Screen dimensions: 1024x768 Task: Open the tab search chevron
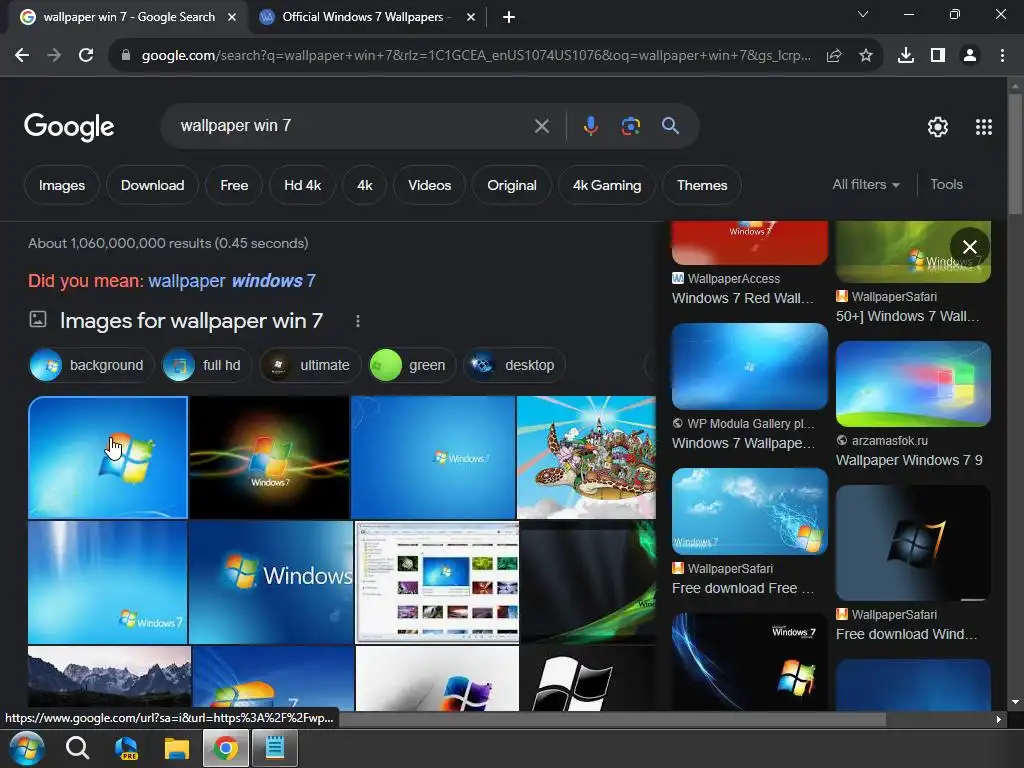(x=863, y=14)
